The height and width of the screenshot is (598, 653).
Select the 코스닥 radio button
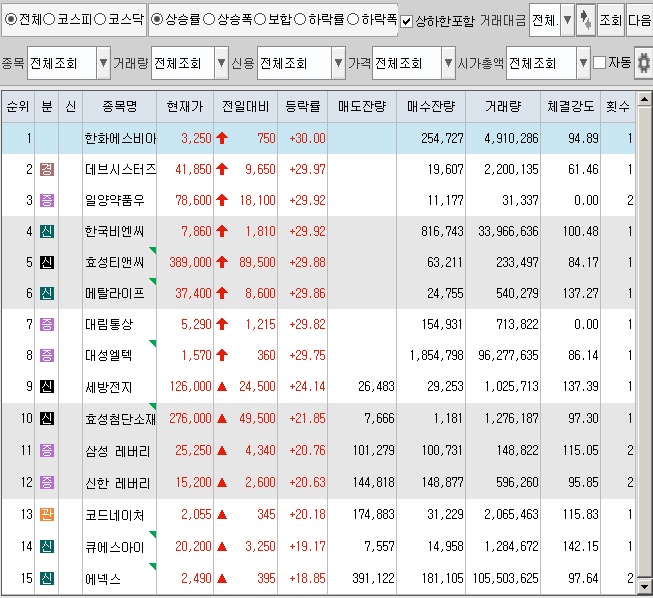click(x=100, y=20)
